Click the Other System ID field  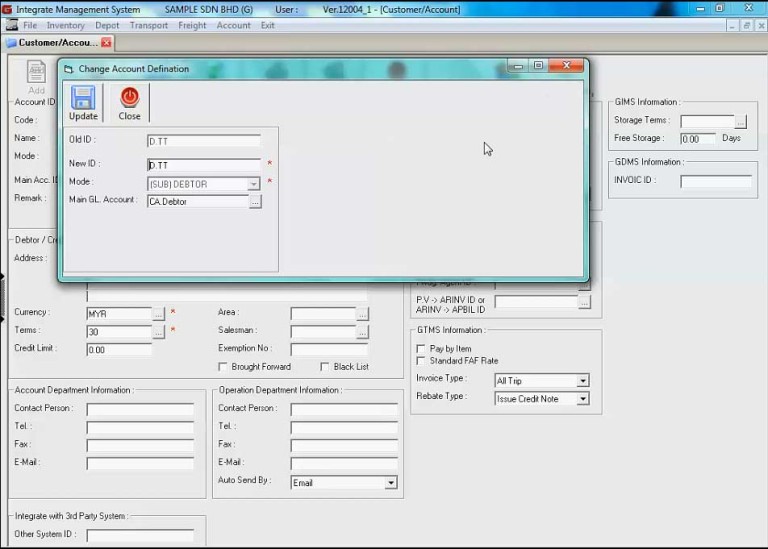coord(140,535)
